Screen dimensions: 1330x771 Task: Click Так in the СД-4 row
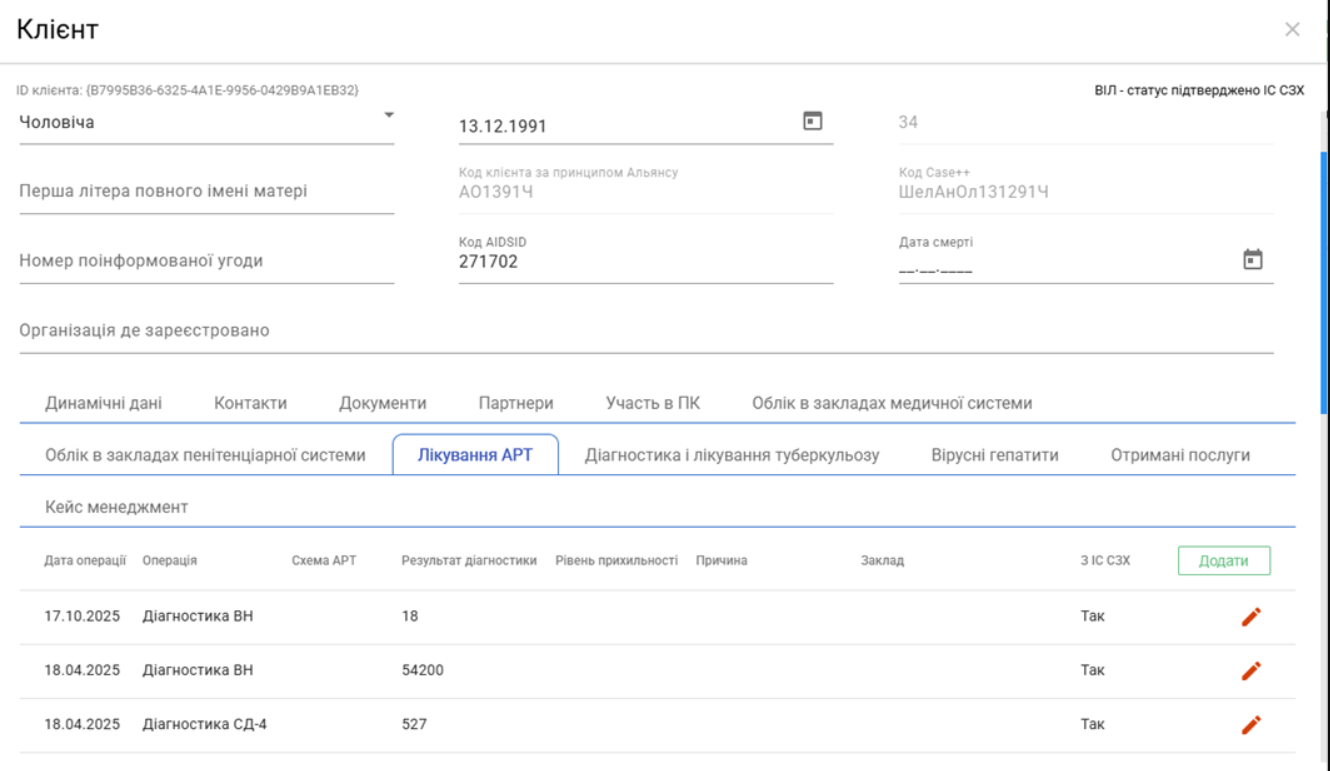(1092, 724)
